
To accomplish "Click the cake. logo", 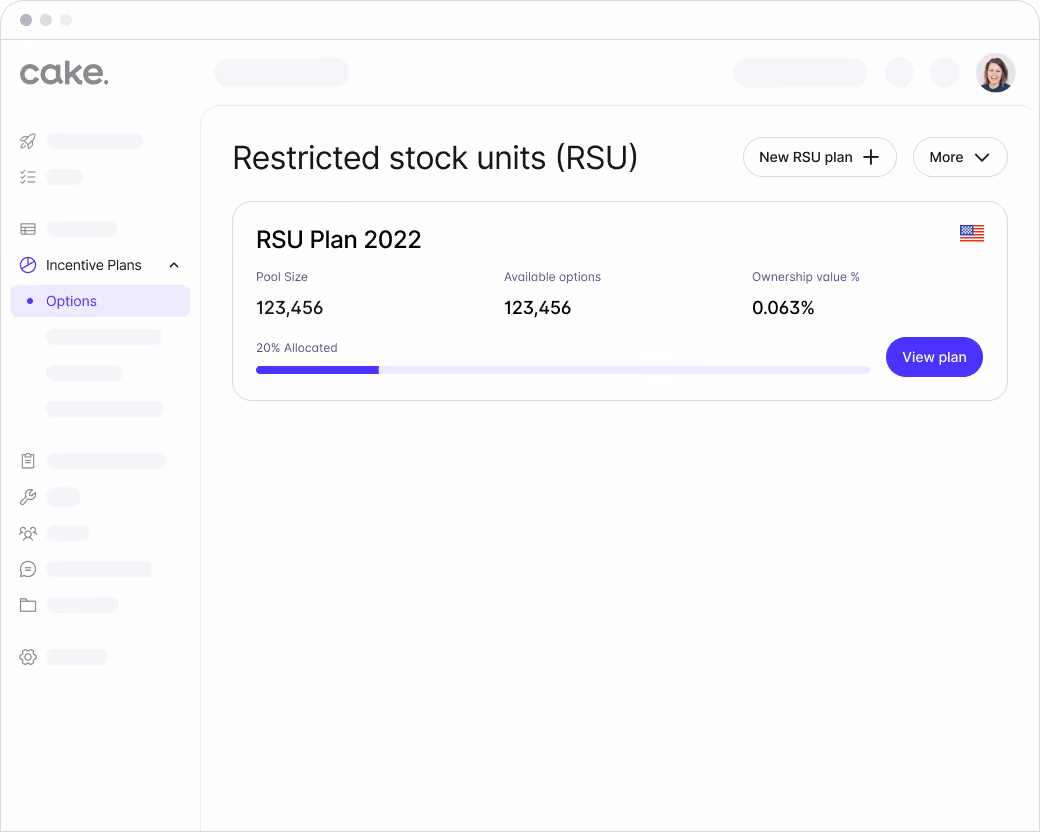I will [64, 73].
